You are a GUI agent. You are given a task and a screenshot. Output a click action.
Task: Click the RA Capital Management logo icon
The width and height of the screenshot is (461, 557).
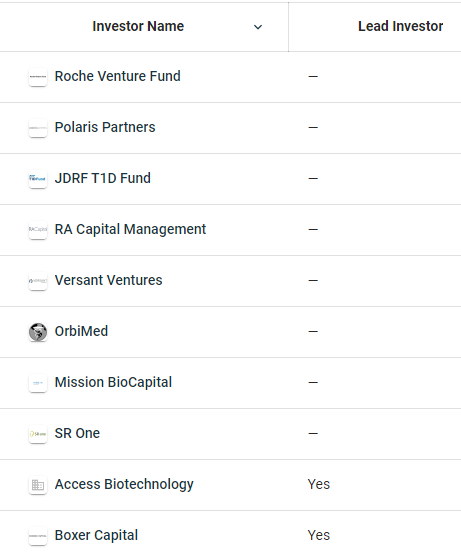pyautogui.click(x=38, y=230)
